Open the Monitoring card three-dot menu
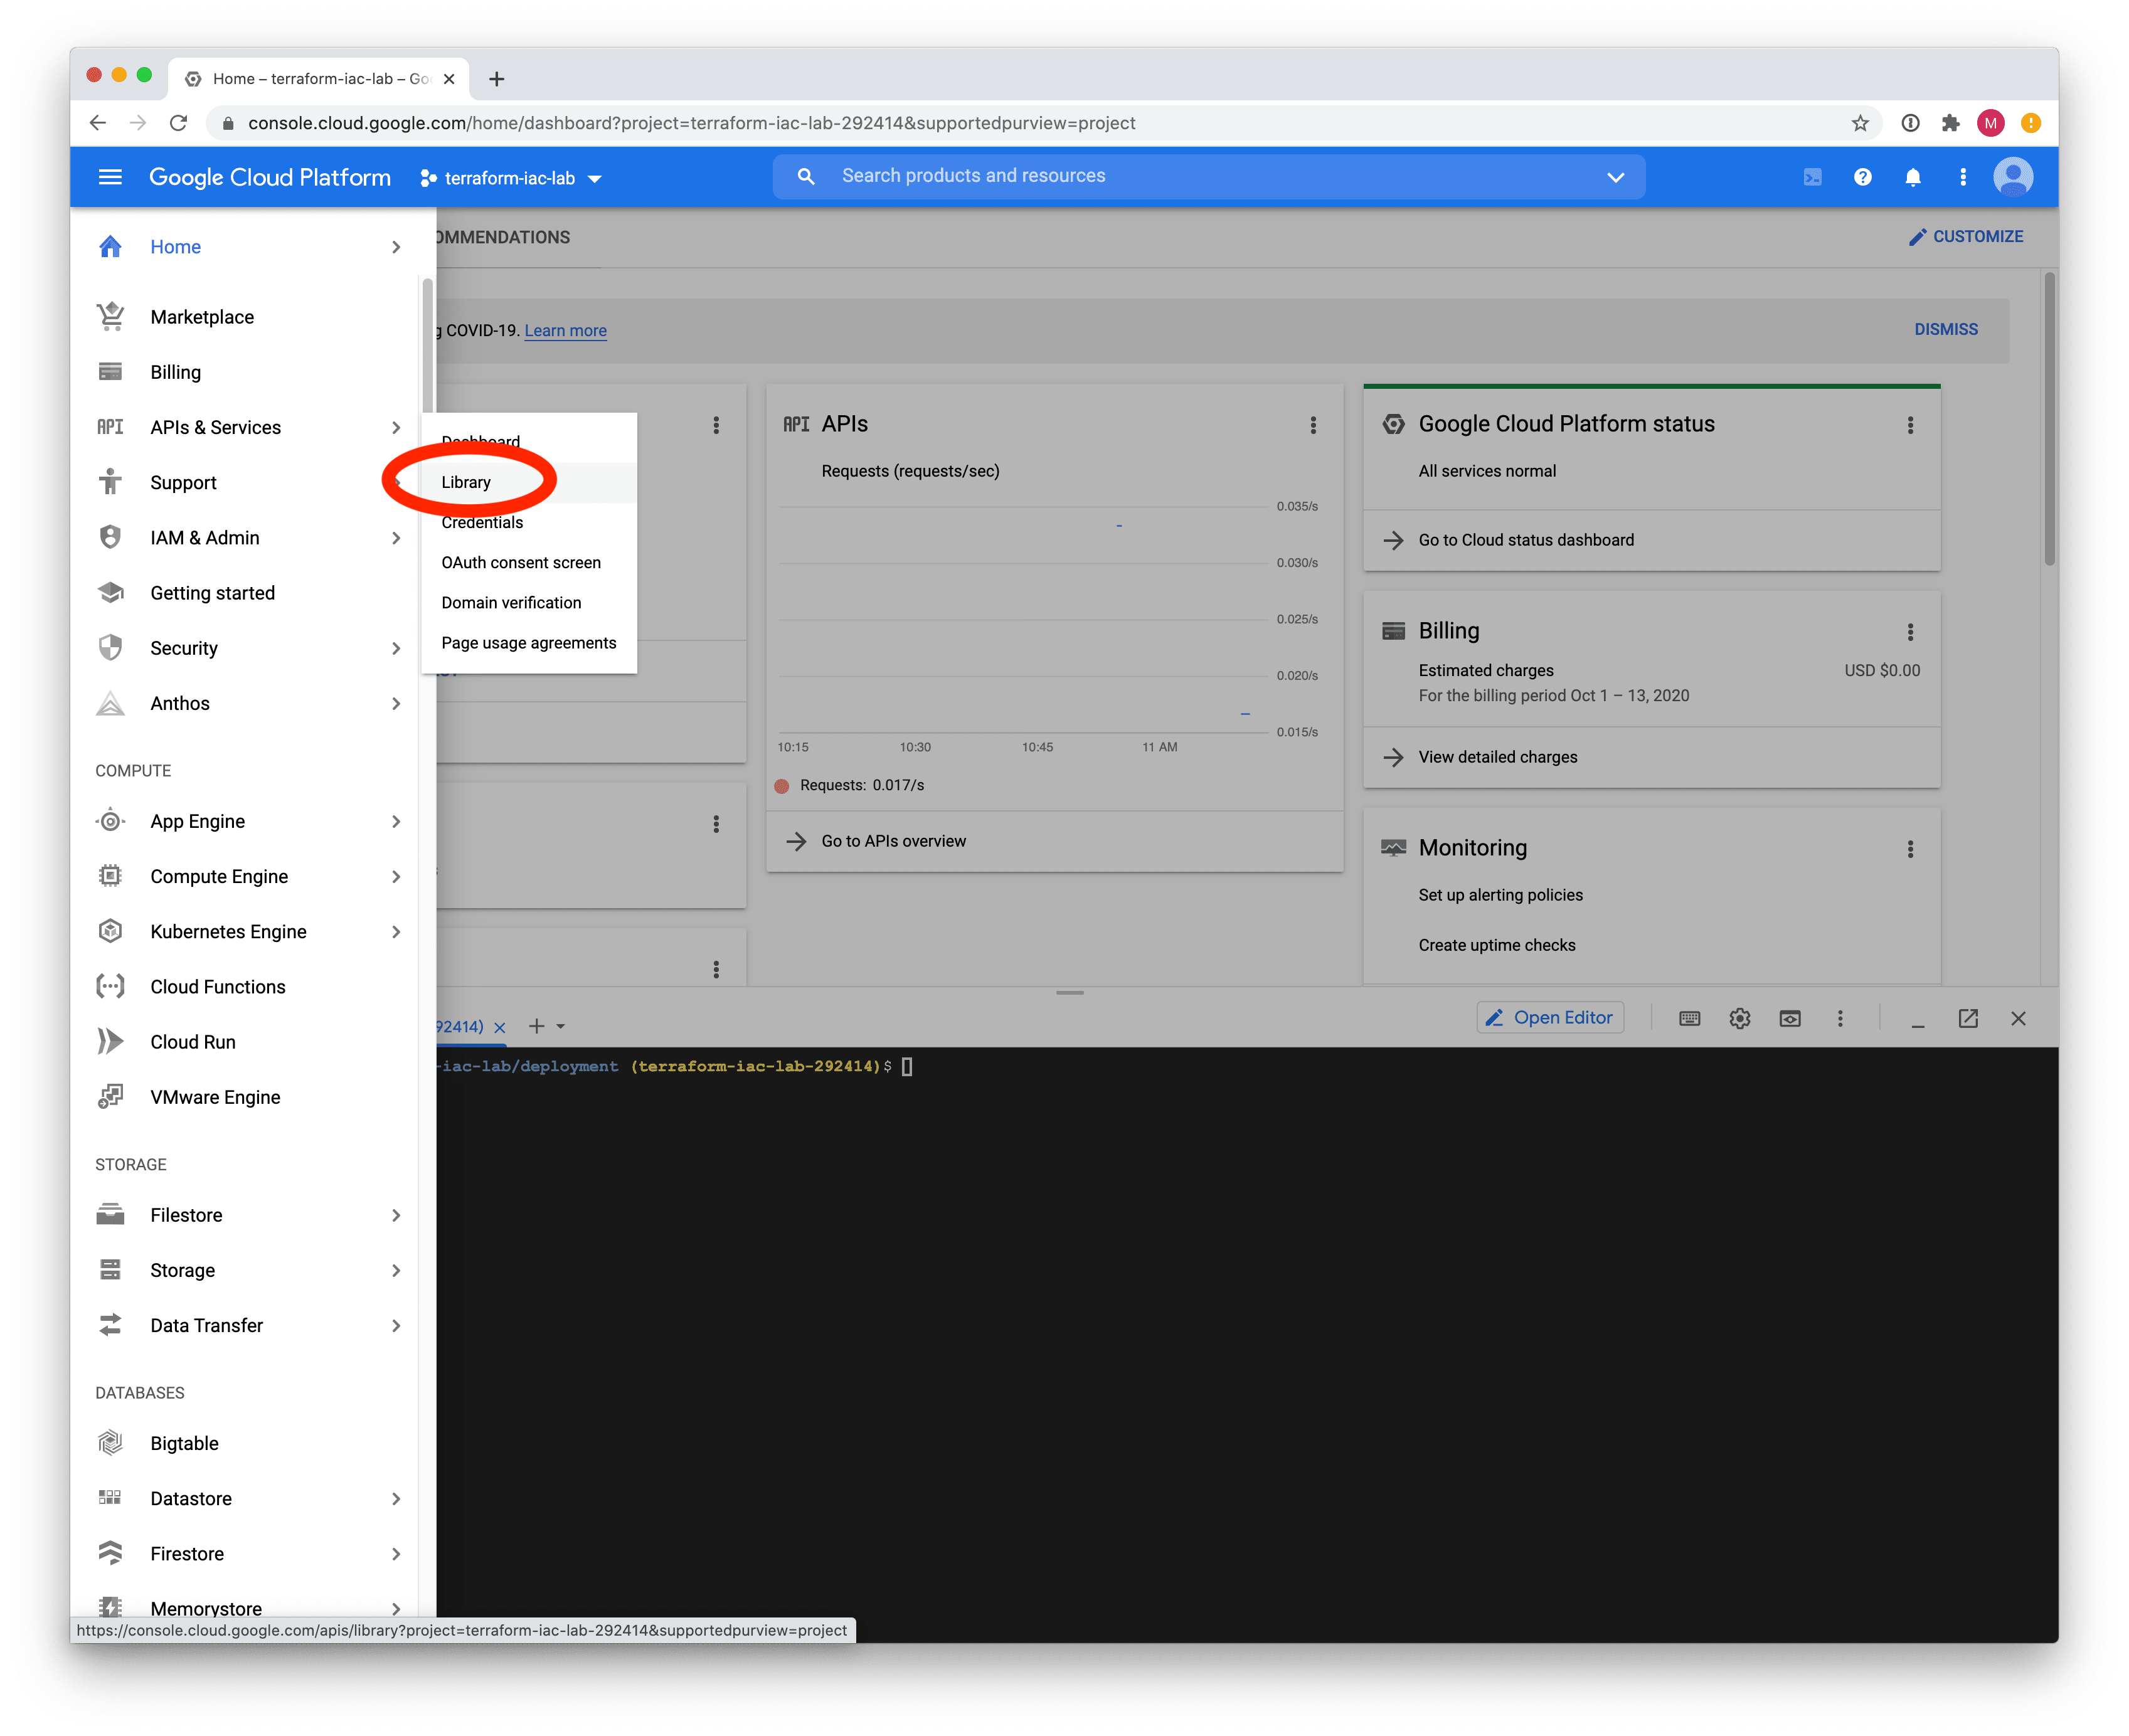 click(x=1910, y=849)
